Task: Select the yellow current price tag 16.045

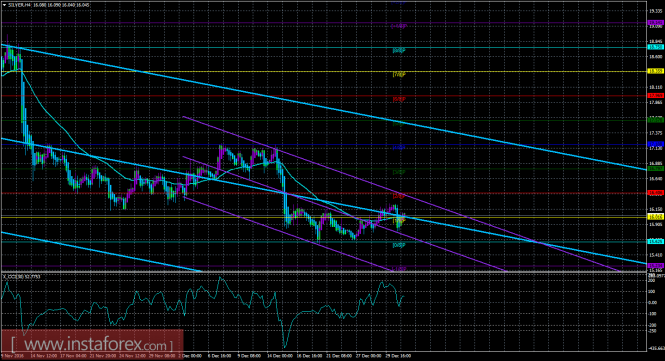Action: (x=656, y=217)
